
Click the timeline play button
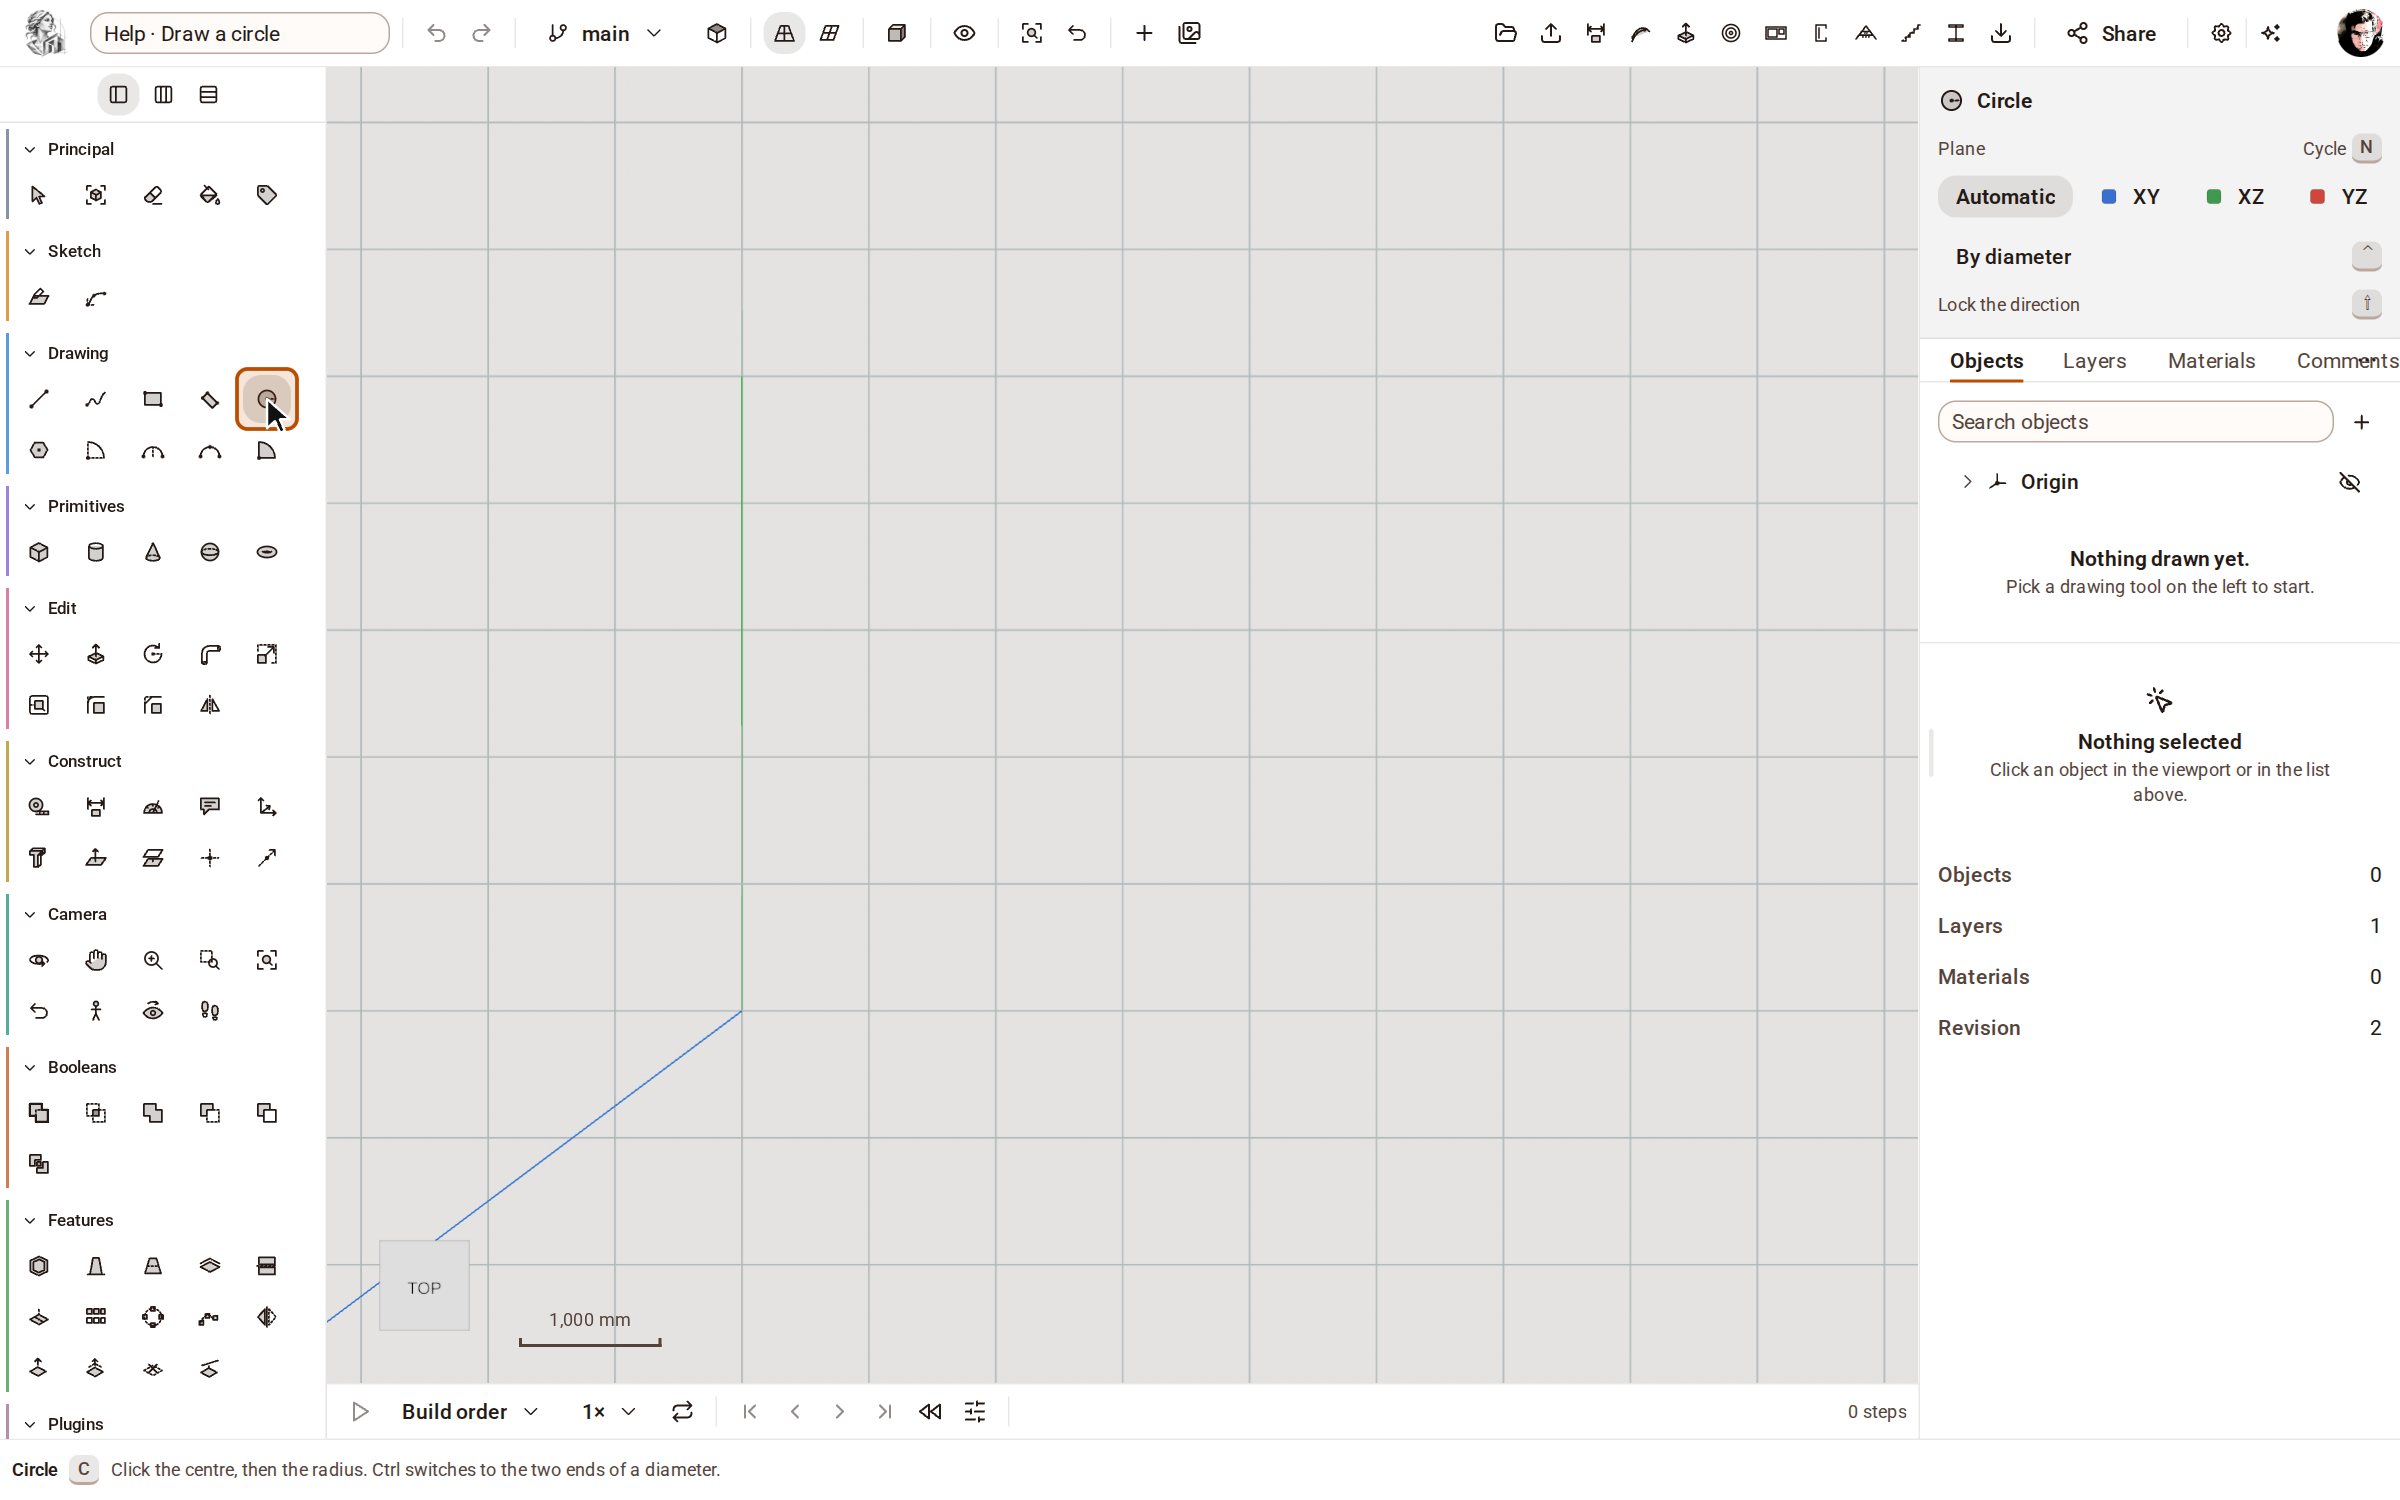pos(361,1412)
